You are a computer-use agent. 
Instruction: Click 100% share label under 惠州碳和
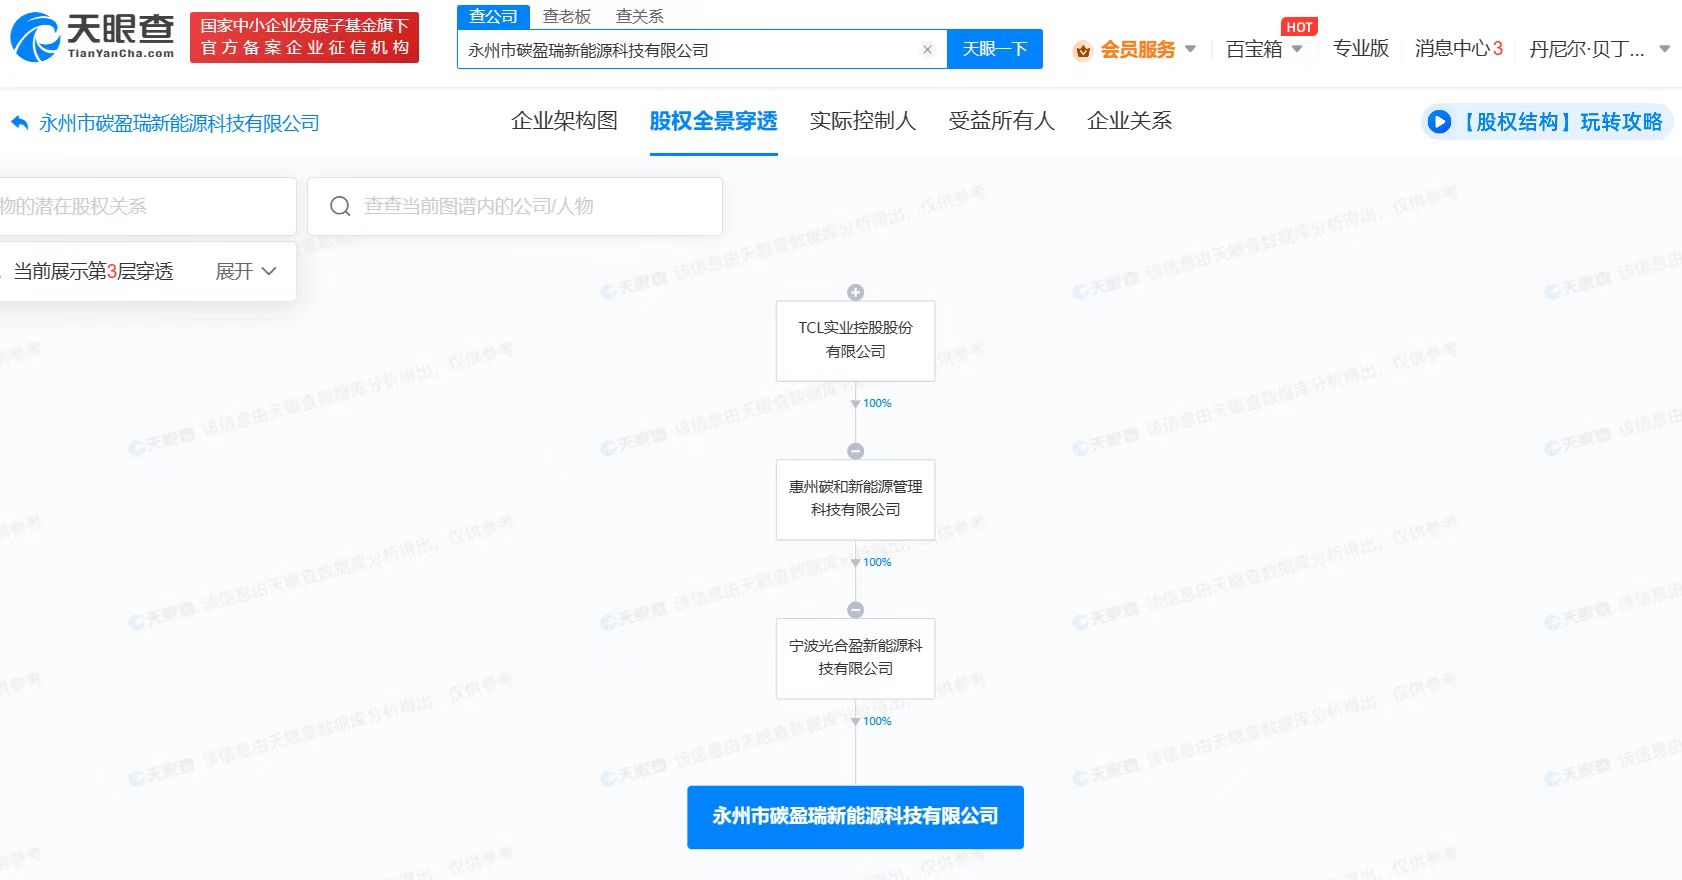click(877, 562)
